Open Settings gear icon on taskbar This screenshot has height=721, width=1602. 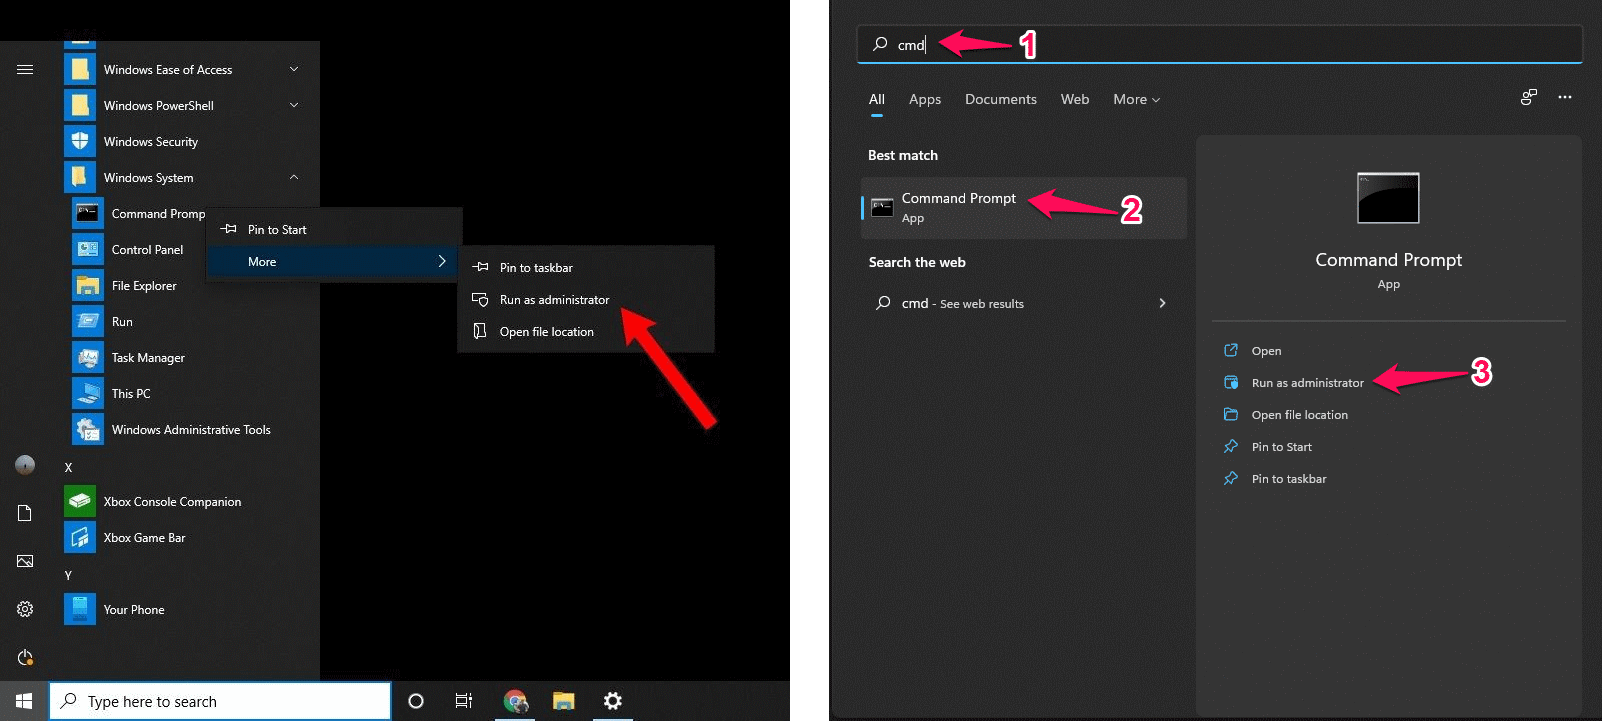click(x=613, y=701)
